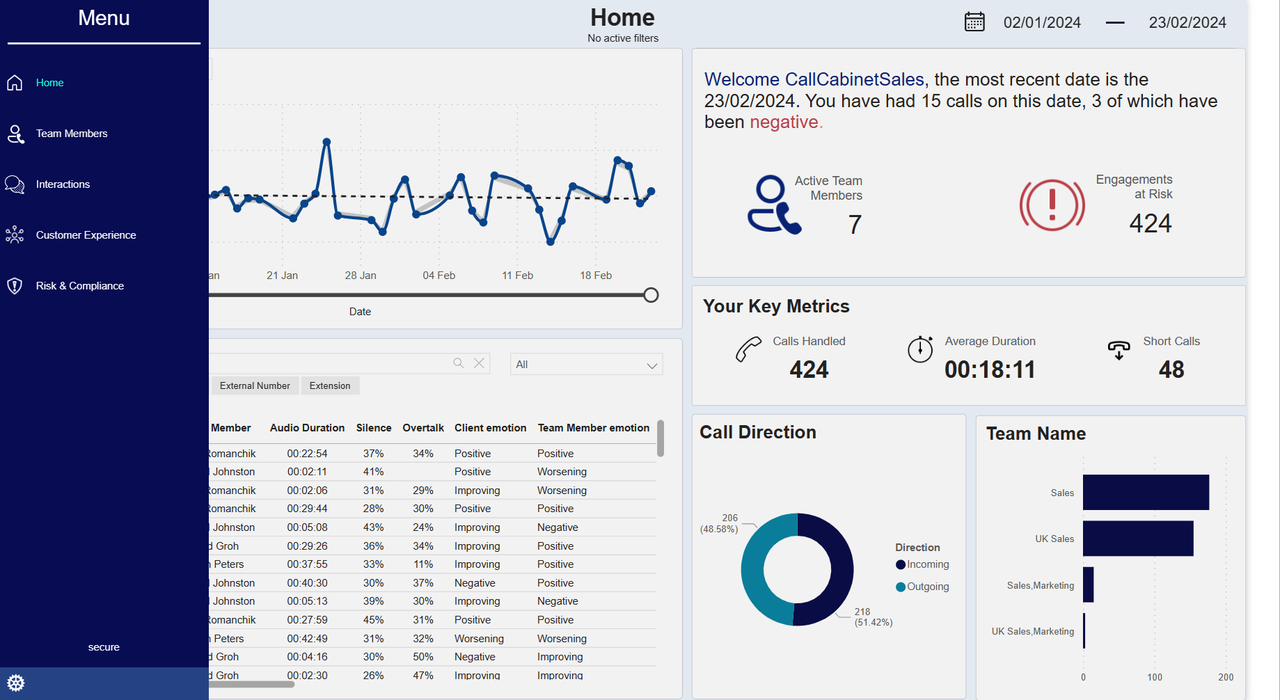The image size is (1280, 700).
Task: Click the Risk & Compliance shield icon
Action: 15,286
